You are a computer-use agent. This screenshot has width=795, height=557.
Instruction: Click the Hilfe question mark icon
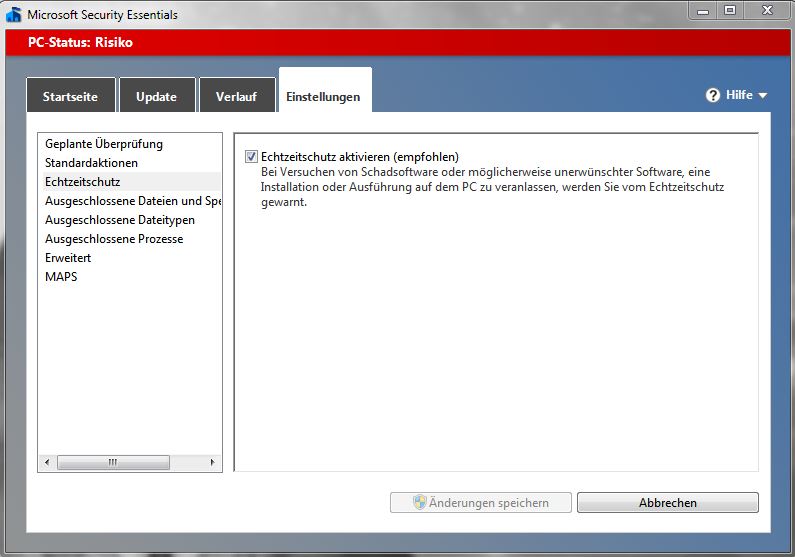click(712, 95)
